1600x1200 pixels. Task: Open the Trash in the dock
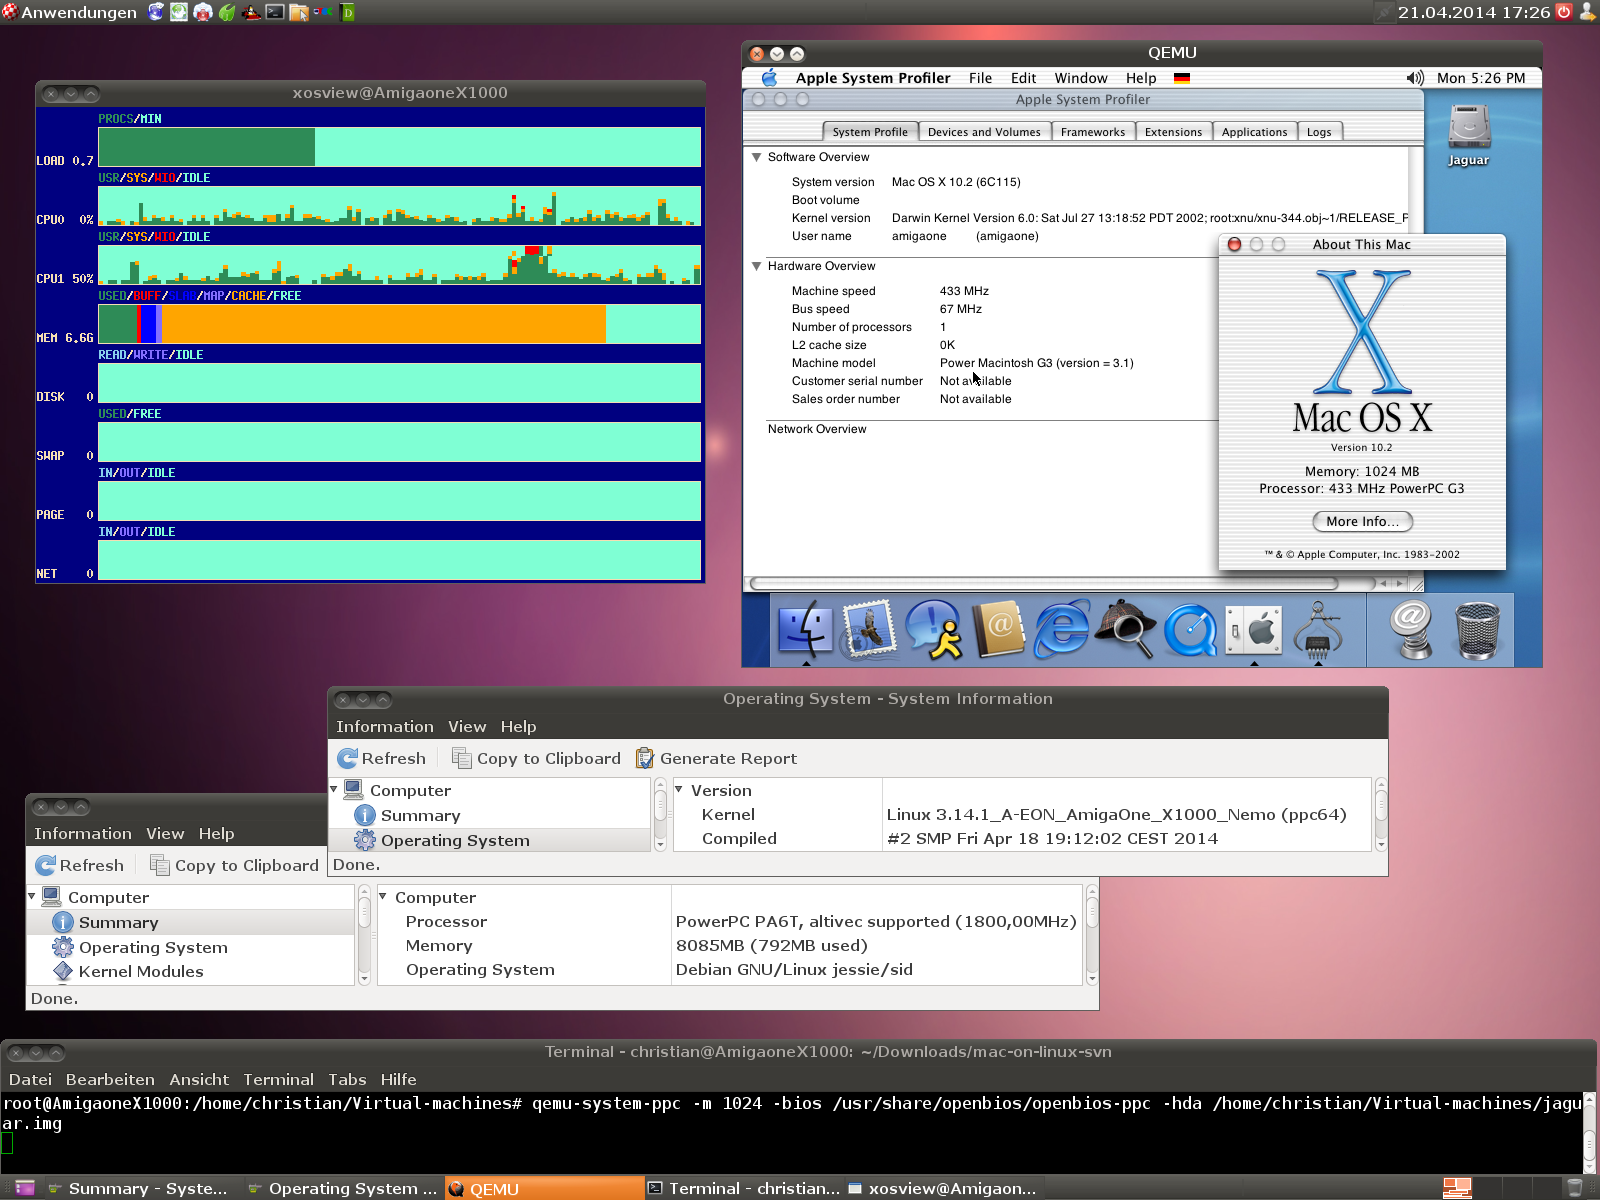tap(1477, 630)
